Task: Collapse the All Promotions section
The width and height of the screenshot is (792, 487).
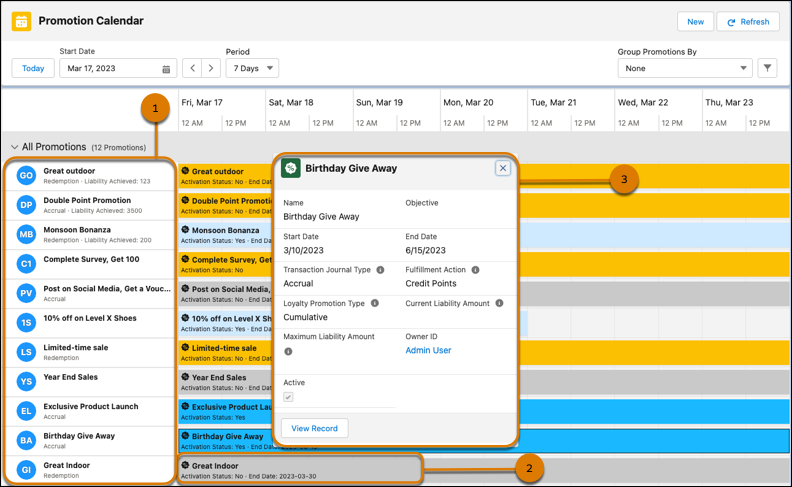Action: tap(15, 147)
